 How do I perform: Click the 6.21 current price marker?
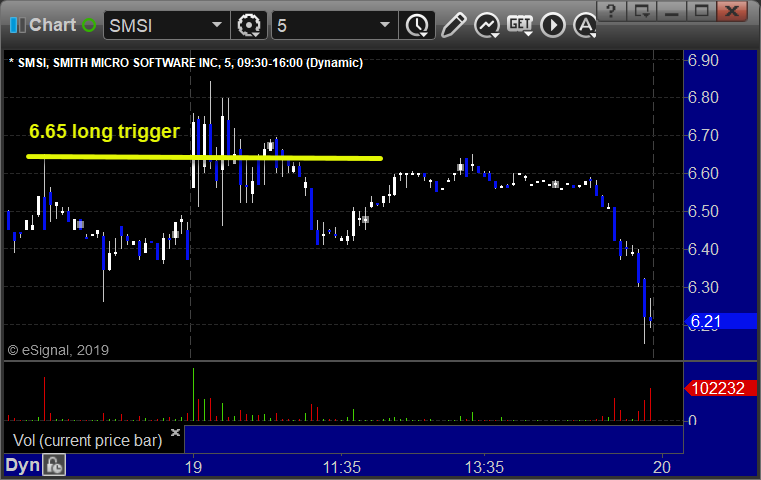point(721,321)
